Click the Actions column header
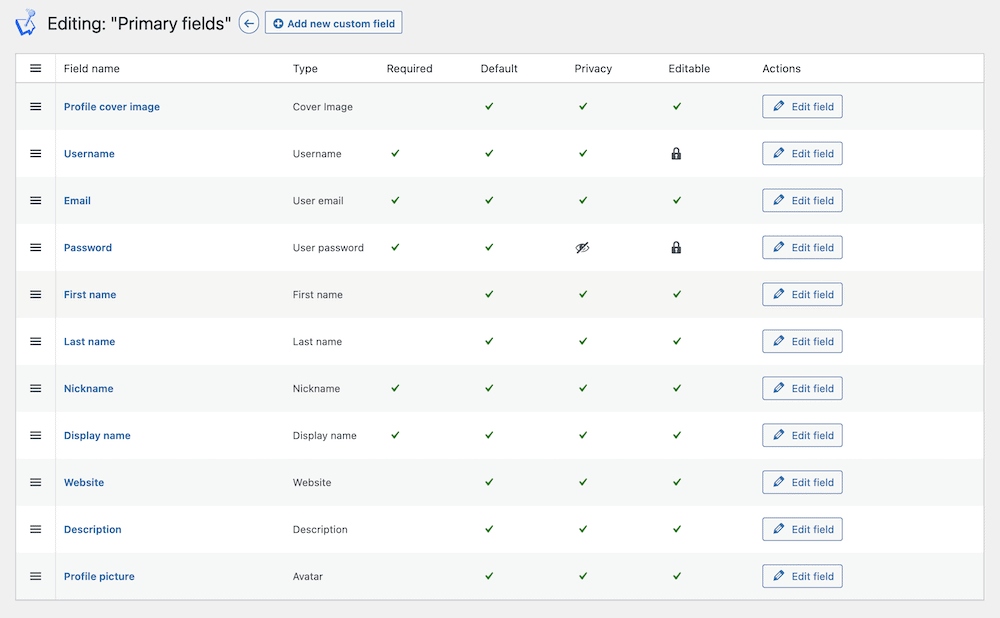 tap(781, 68)
